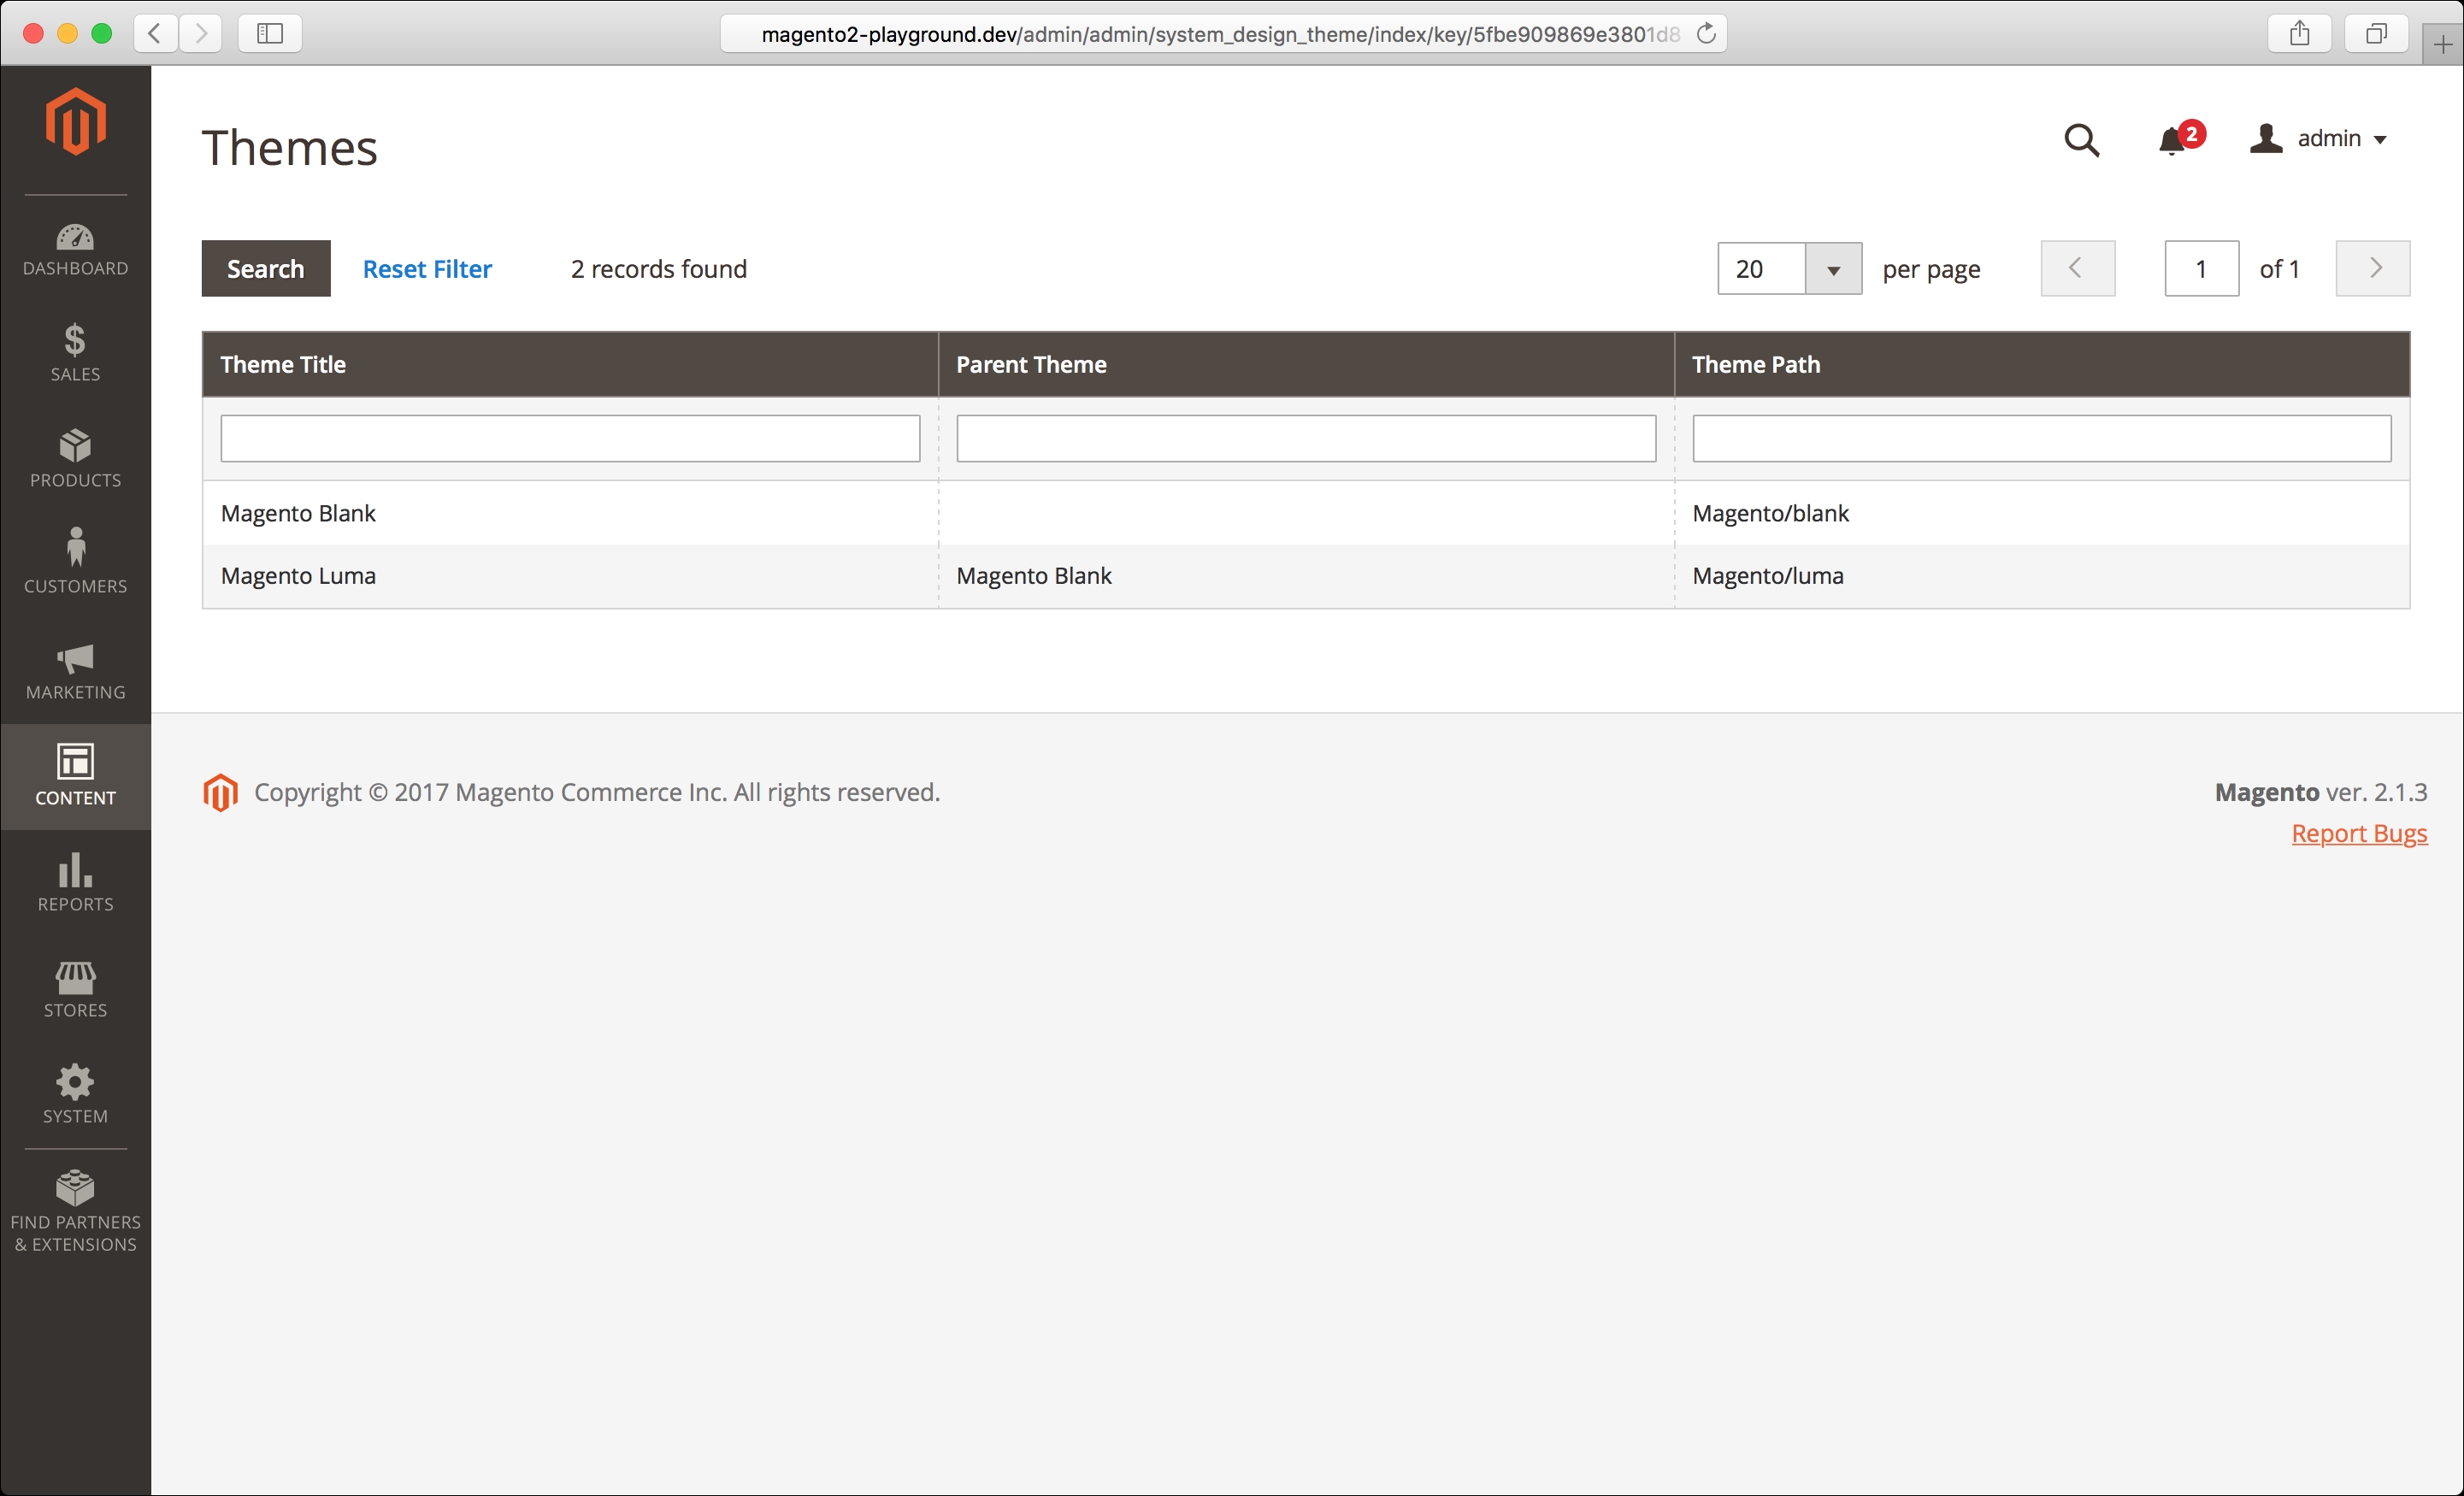Open the per page count dropdown arrow
2464x1496 pixels.
(1833, 269)
